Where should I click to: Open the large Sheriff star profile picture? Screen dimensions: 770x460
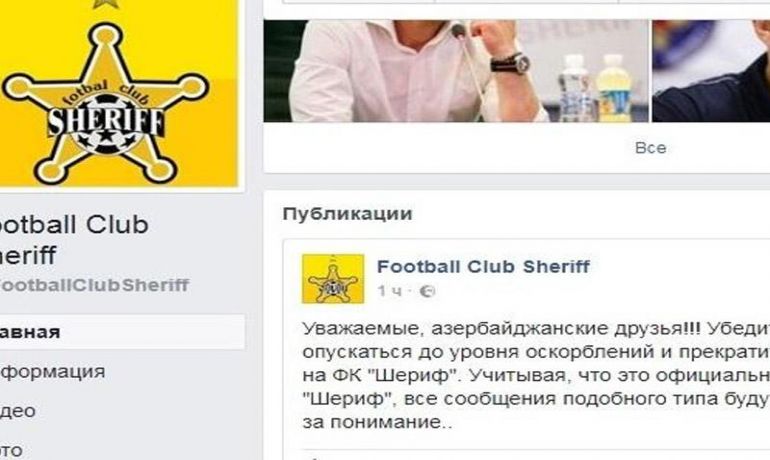pyautogui.click(x=118, y=93)
